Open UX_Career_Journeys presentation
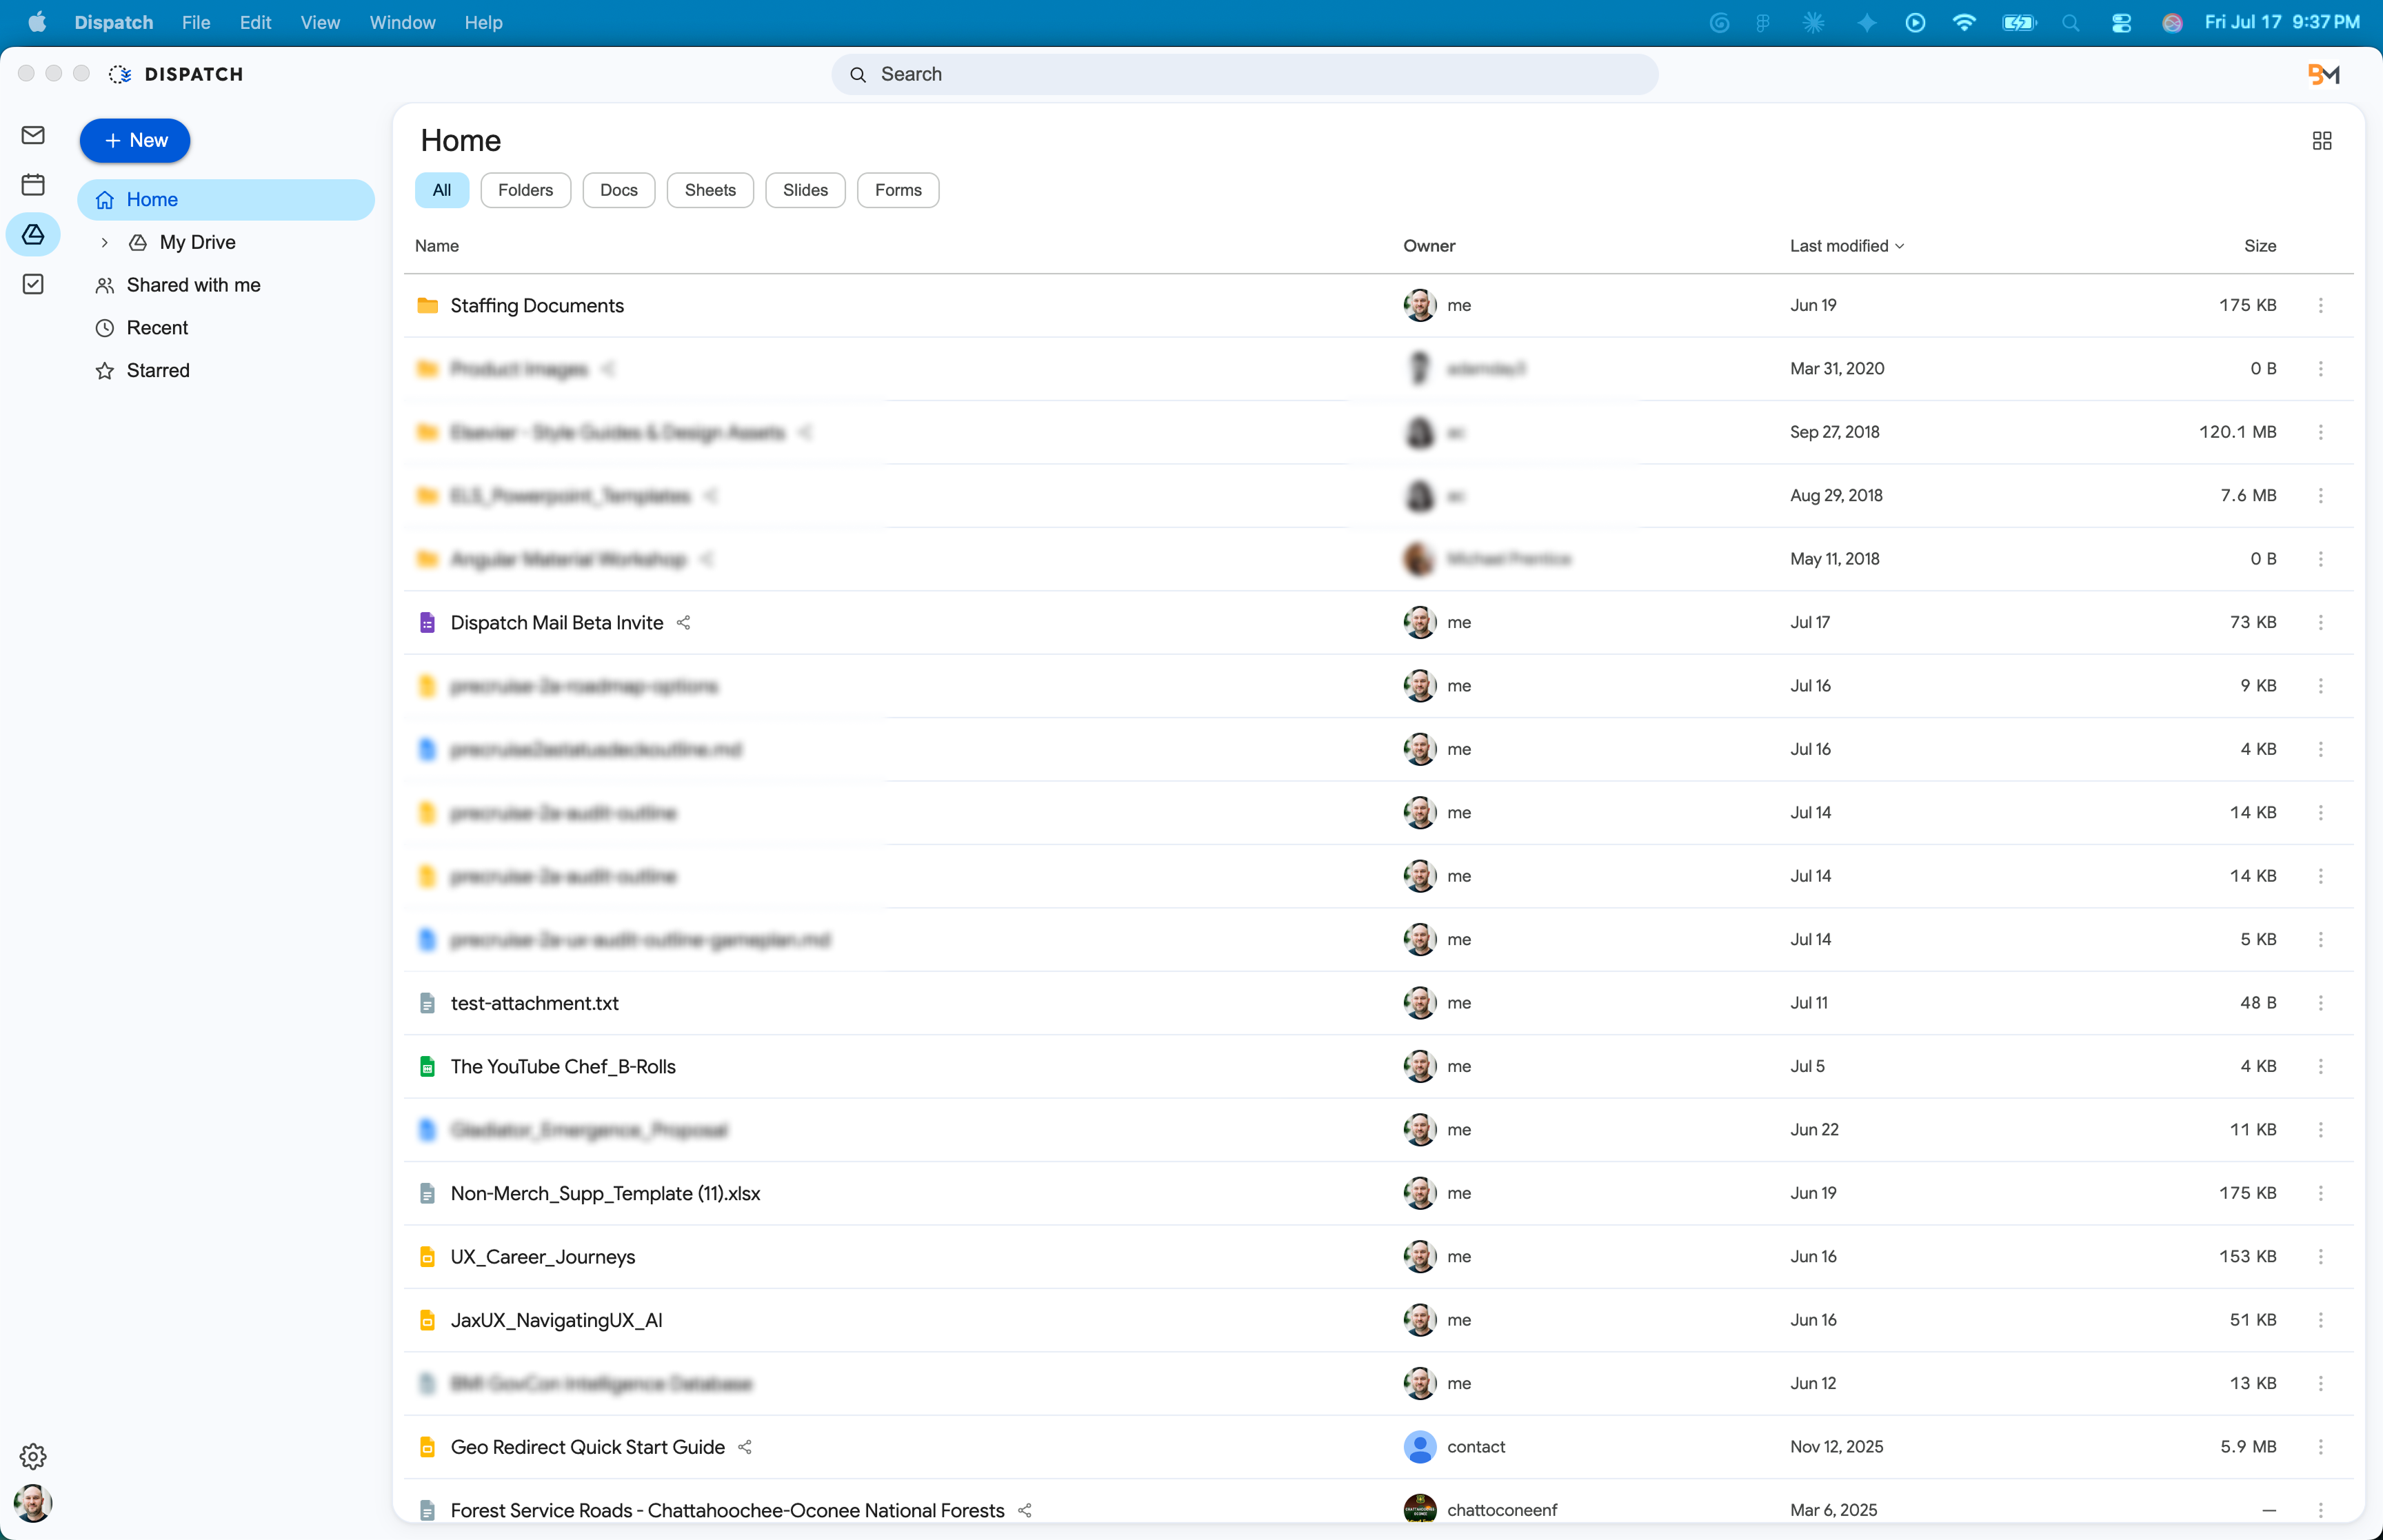This screenshot has width=2383, height=1540. click(x=543, y=1256)
